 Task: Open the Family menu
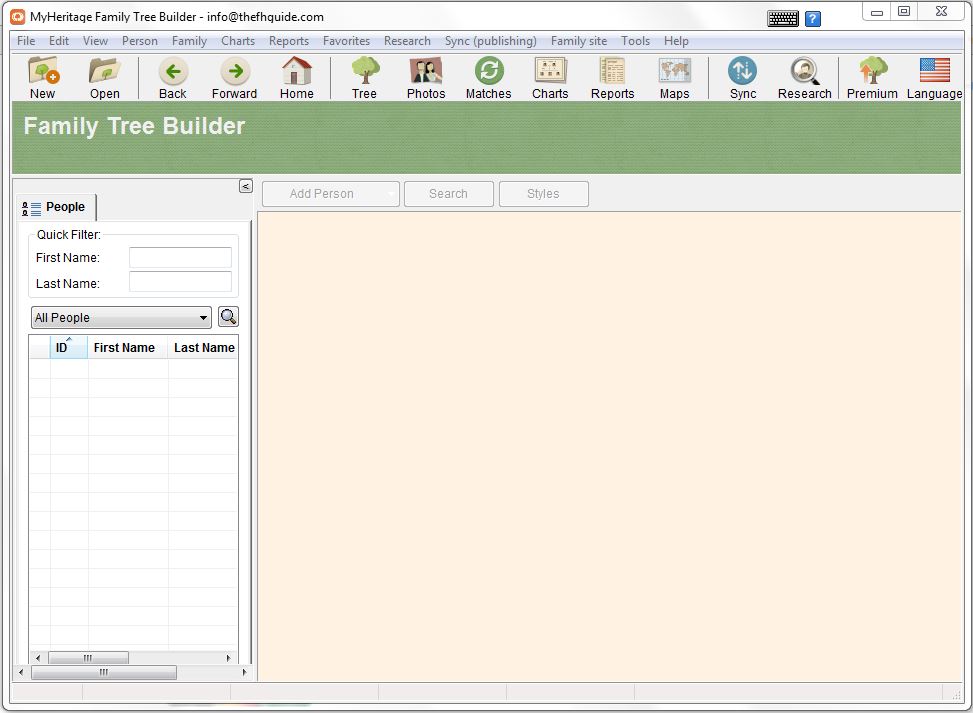click(x=189, y=41)
